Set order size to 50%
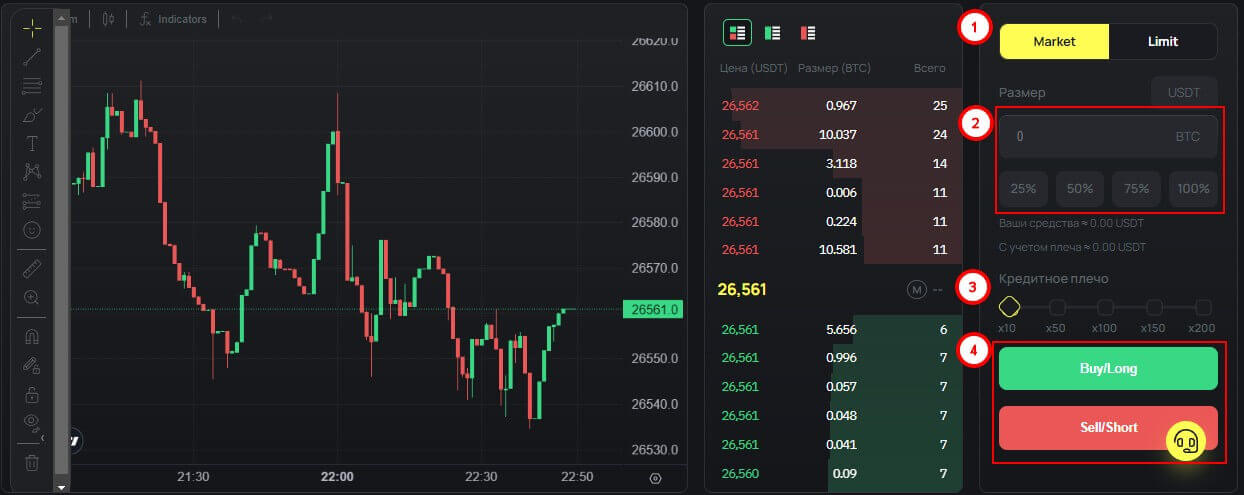 point(1079,188)
